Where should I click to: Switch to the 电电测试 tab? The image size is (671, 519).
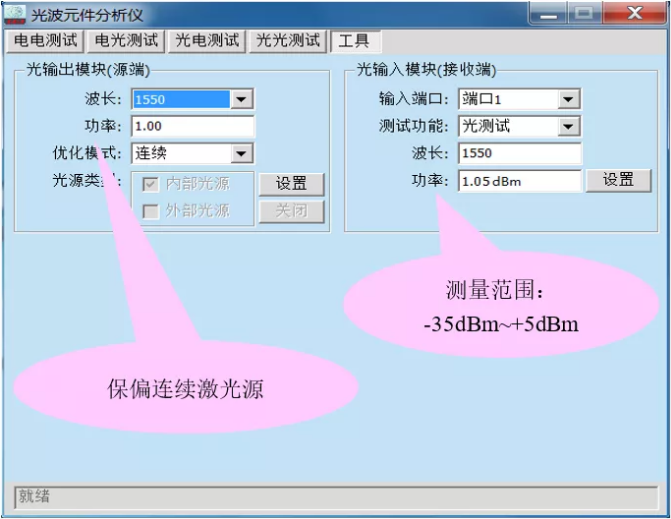(45, 41)
